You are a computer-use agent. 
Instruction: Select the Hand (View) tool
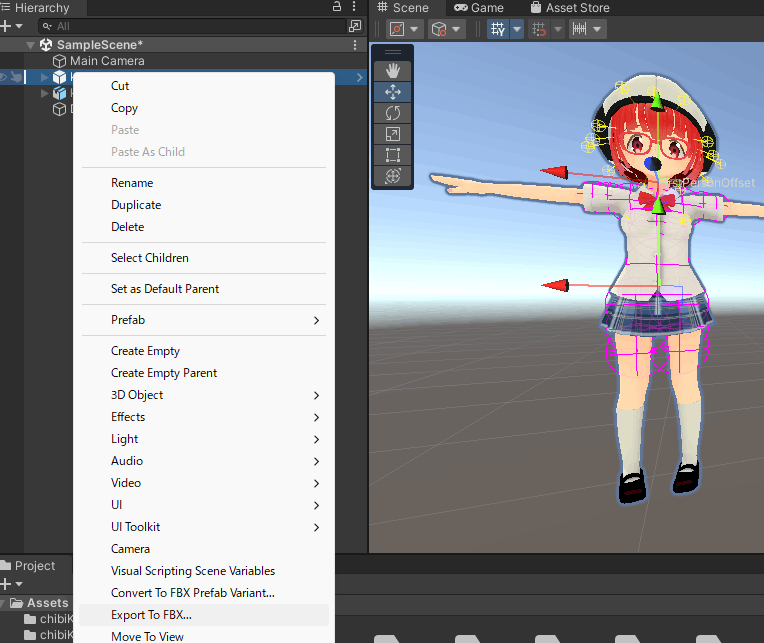(x=393, y=71)
